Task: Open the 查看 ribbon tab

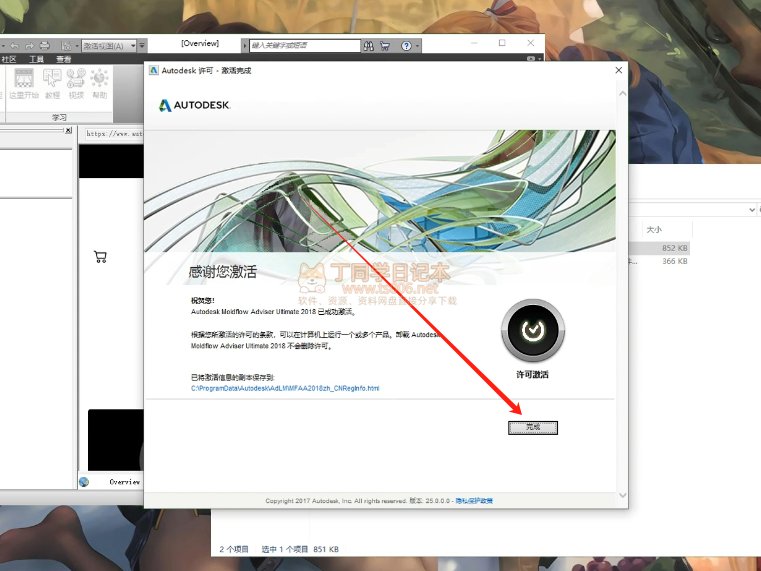Action: coord(64,59)
